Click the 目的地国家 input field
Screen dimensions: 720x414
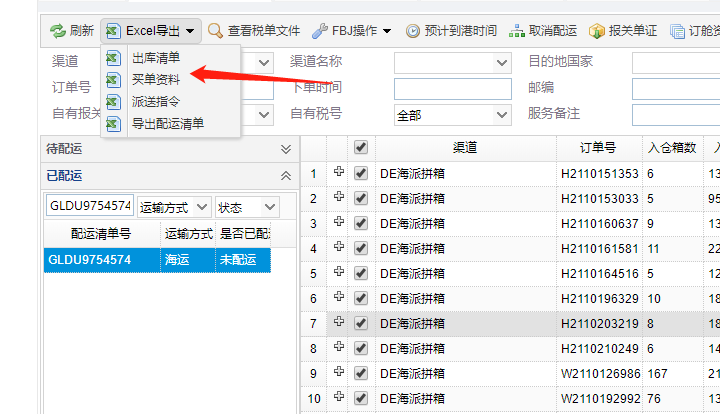coord(676,62)
